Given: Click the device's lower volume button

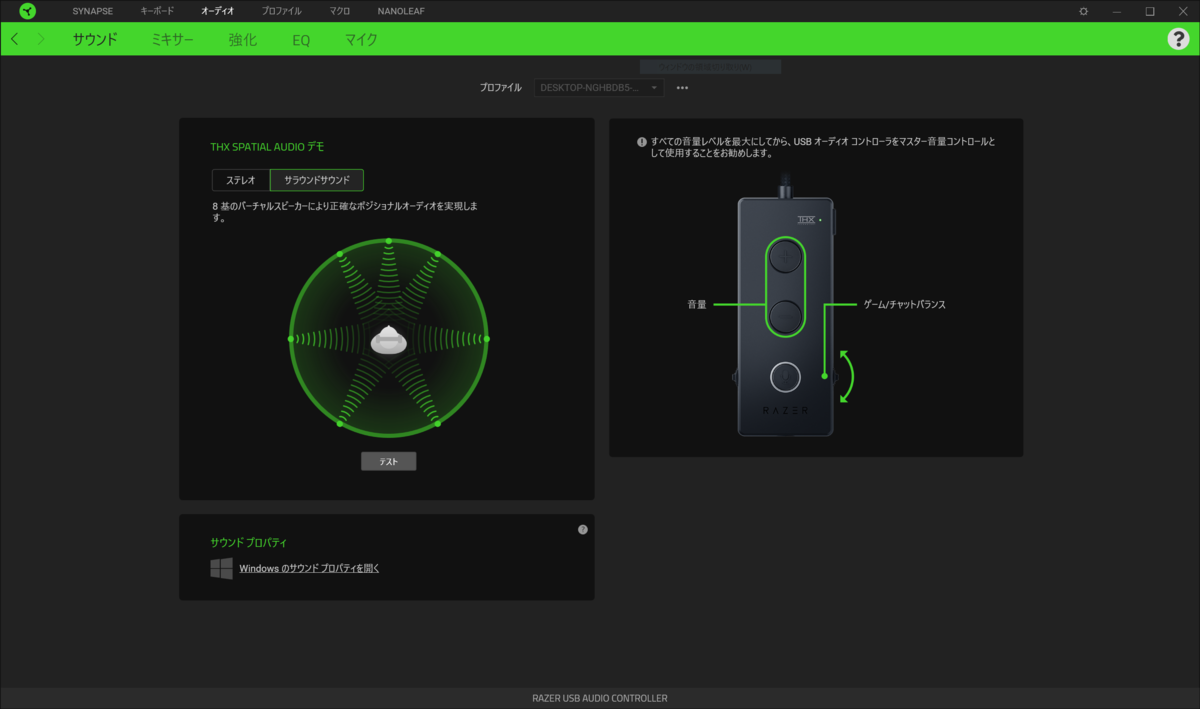Looking at the screenshot, I should [786, 315].
